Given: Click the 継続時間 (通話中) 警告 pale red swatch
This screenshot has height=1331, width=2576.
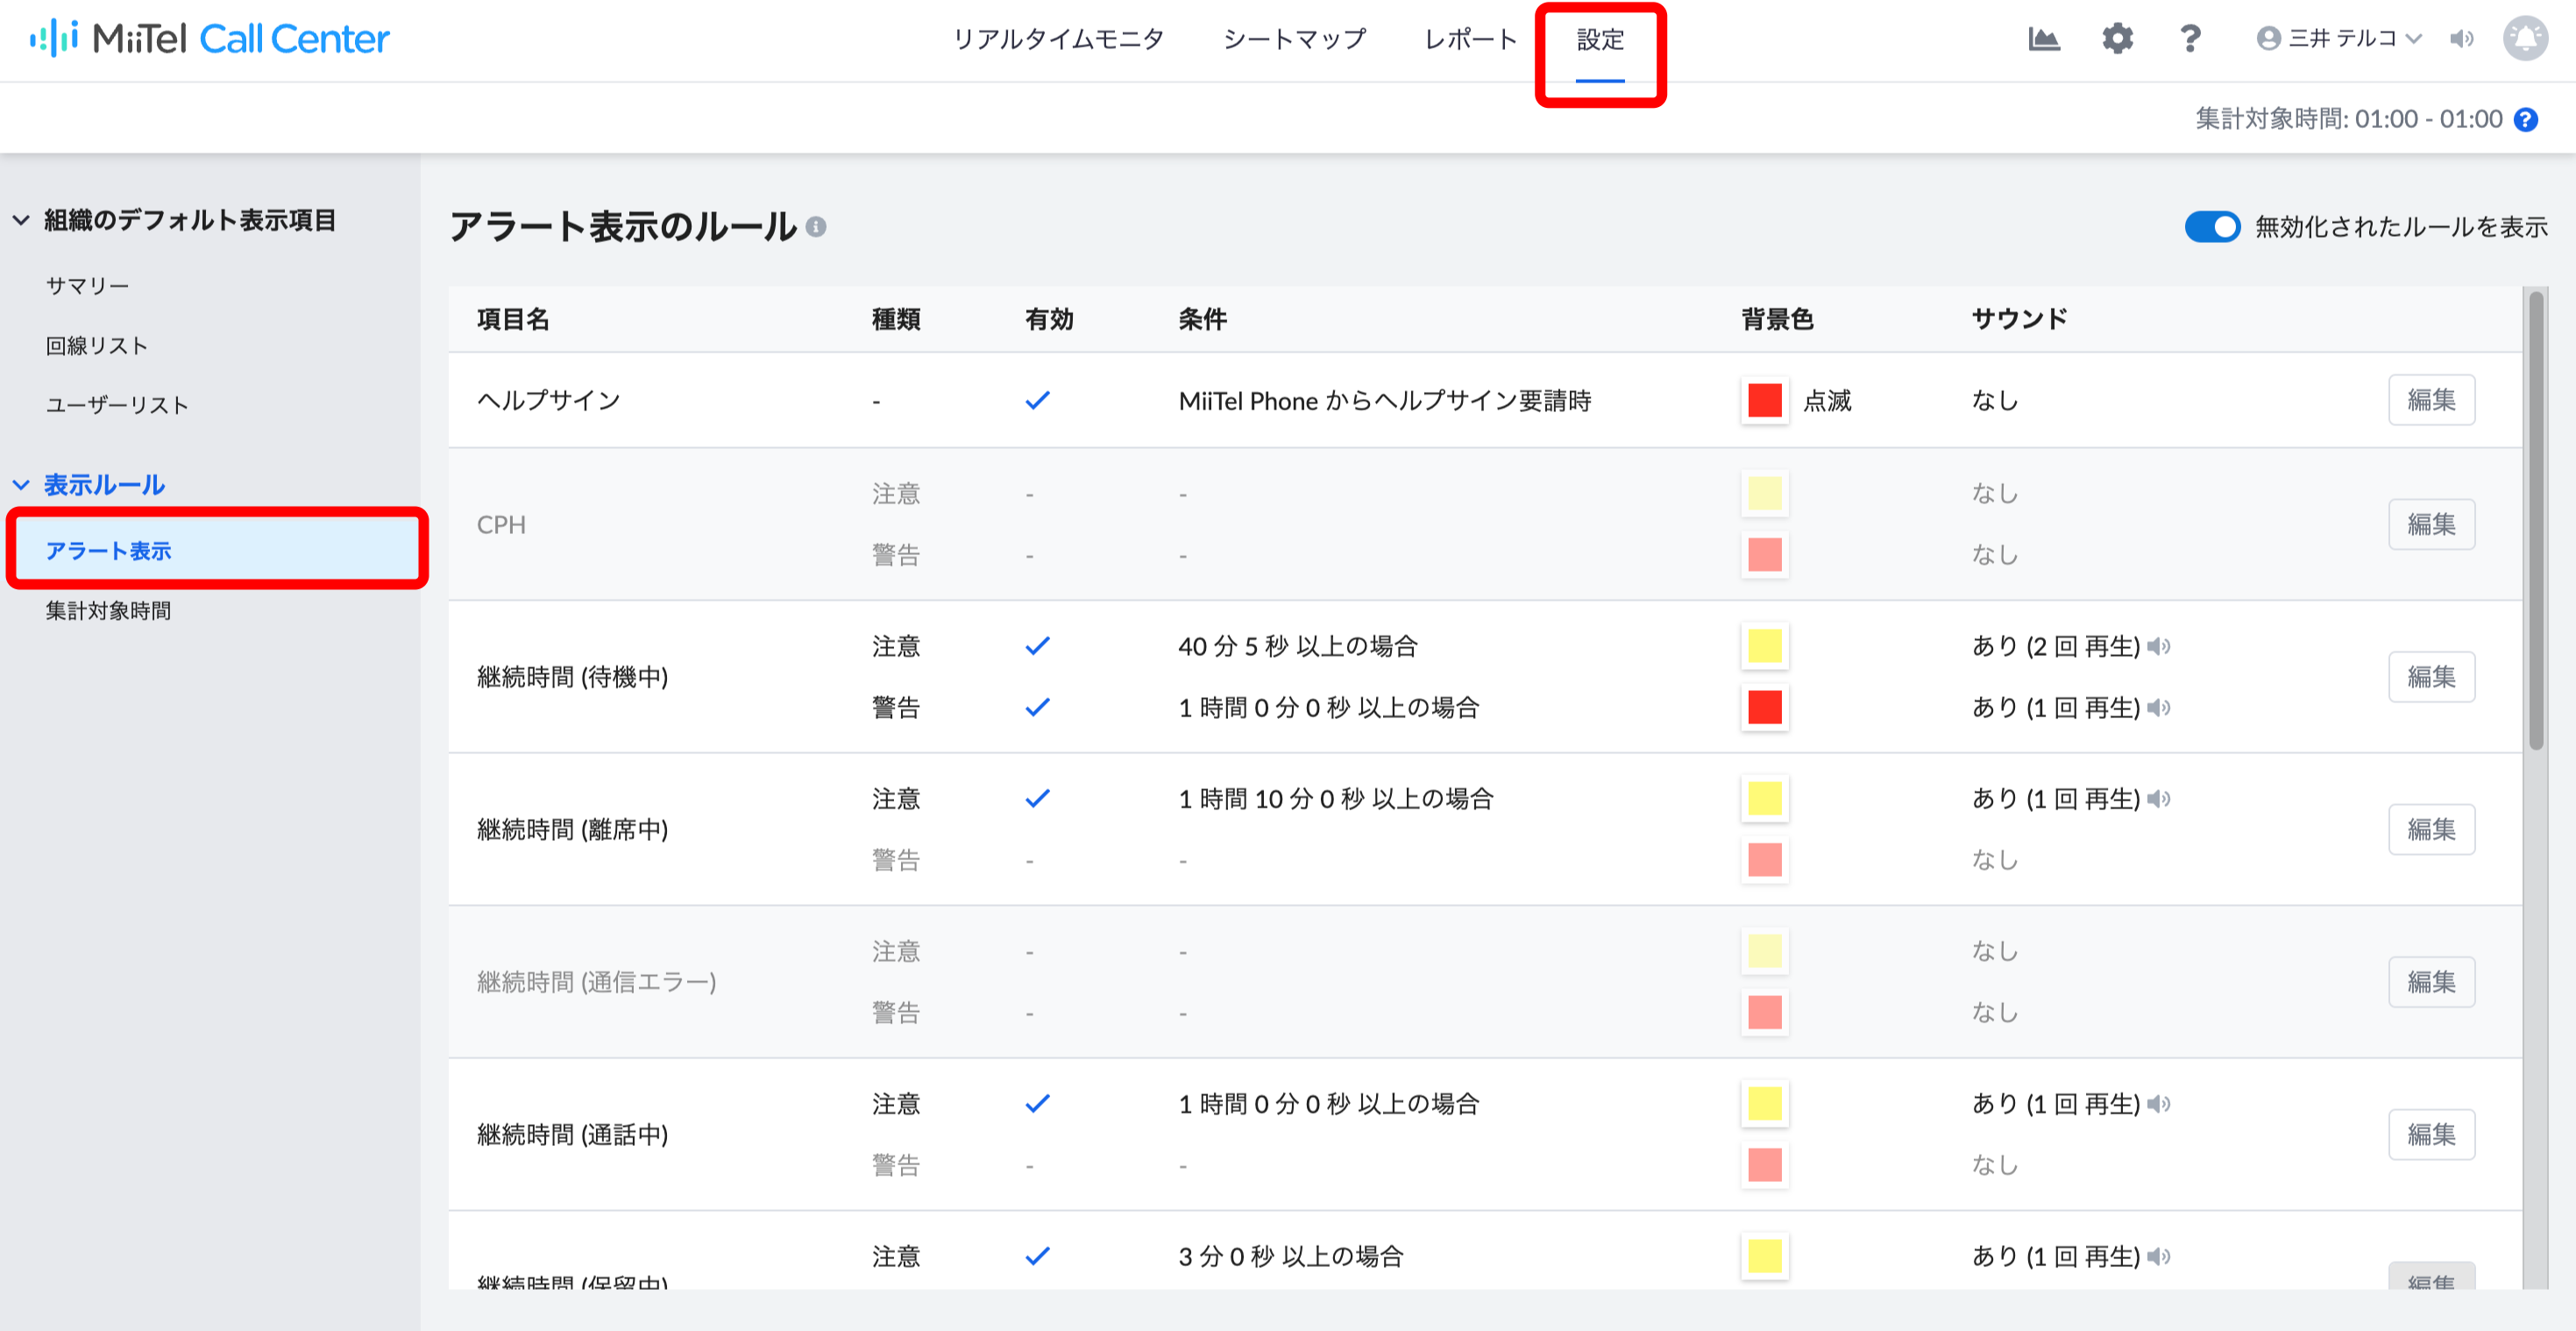Looking at the screenshot, I should click(1764, 1166).
